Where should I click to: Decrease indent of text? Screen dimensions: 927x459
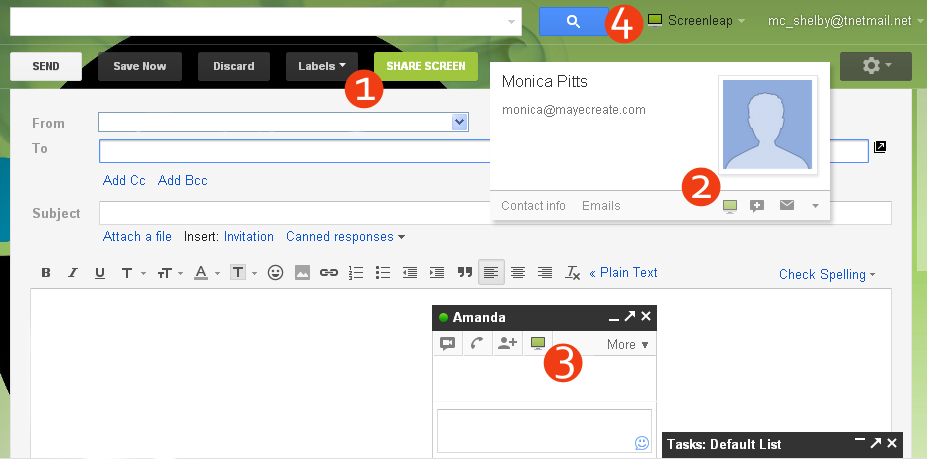tap(410, 273)
